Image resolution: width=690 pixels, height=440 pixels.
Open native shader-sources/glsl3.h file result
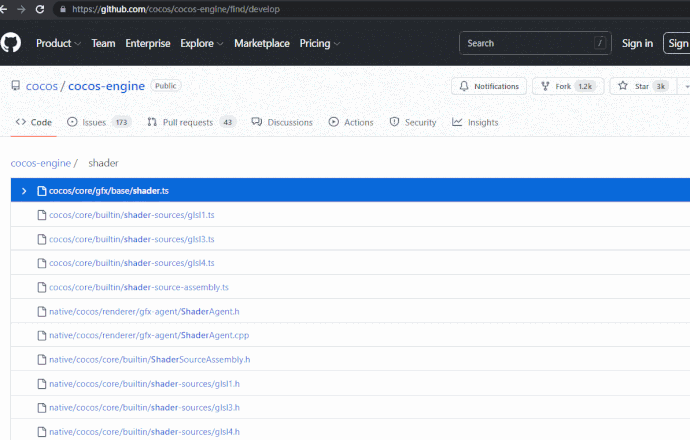144,407
